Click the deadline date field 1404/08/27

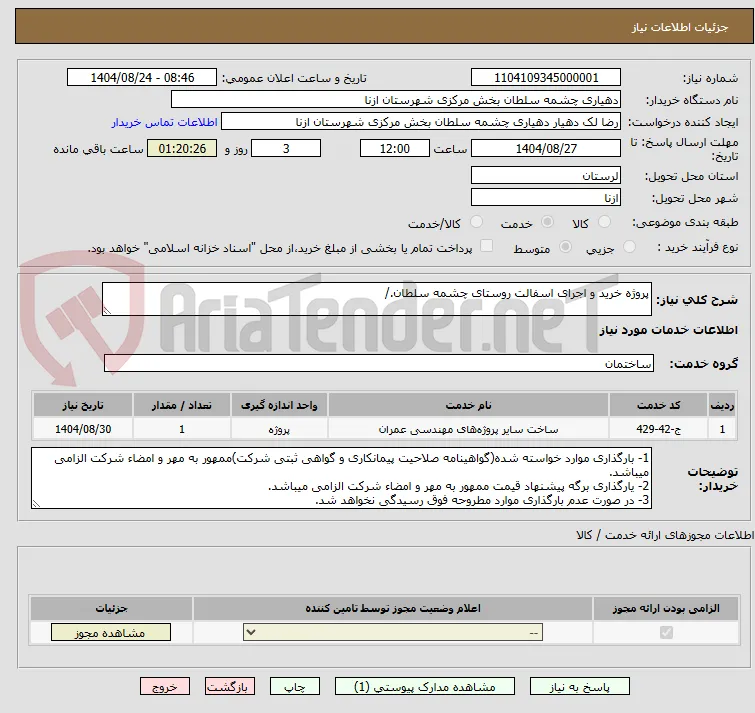click(x=546, y=148)
